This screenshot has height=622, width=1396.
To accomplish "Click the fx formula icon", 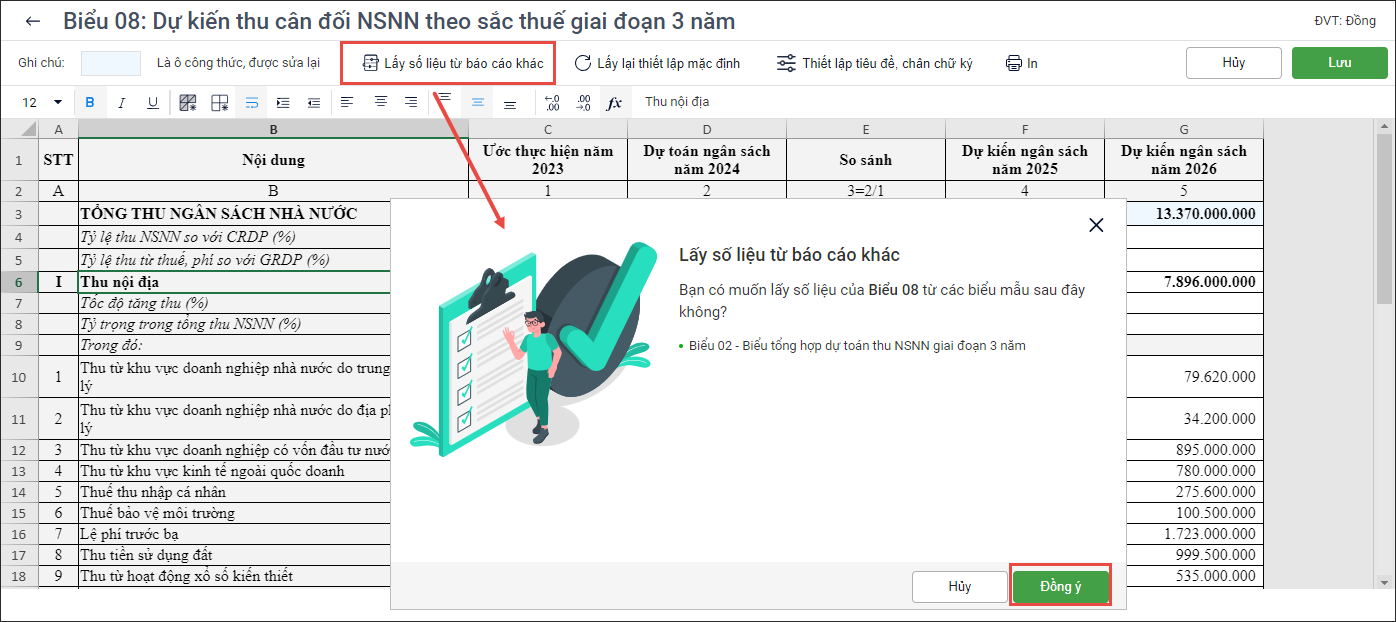I will [x=614, y=102].
